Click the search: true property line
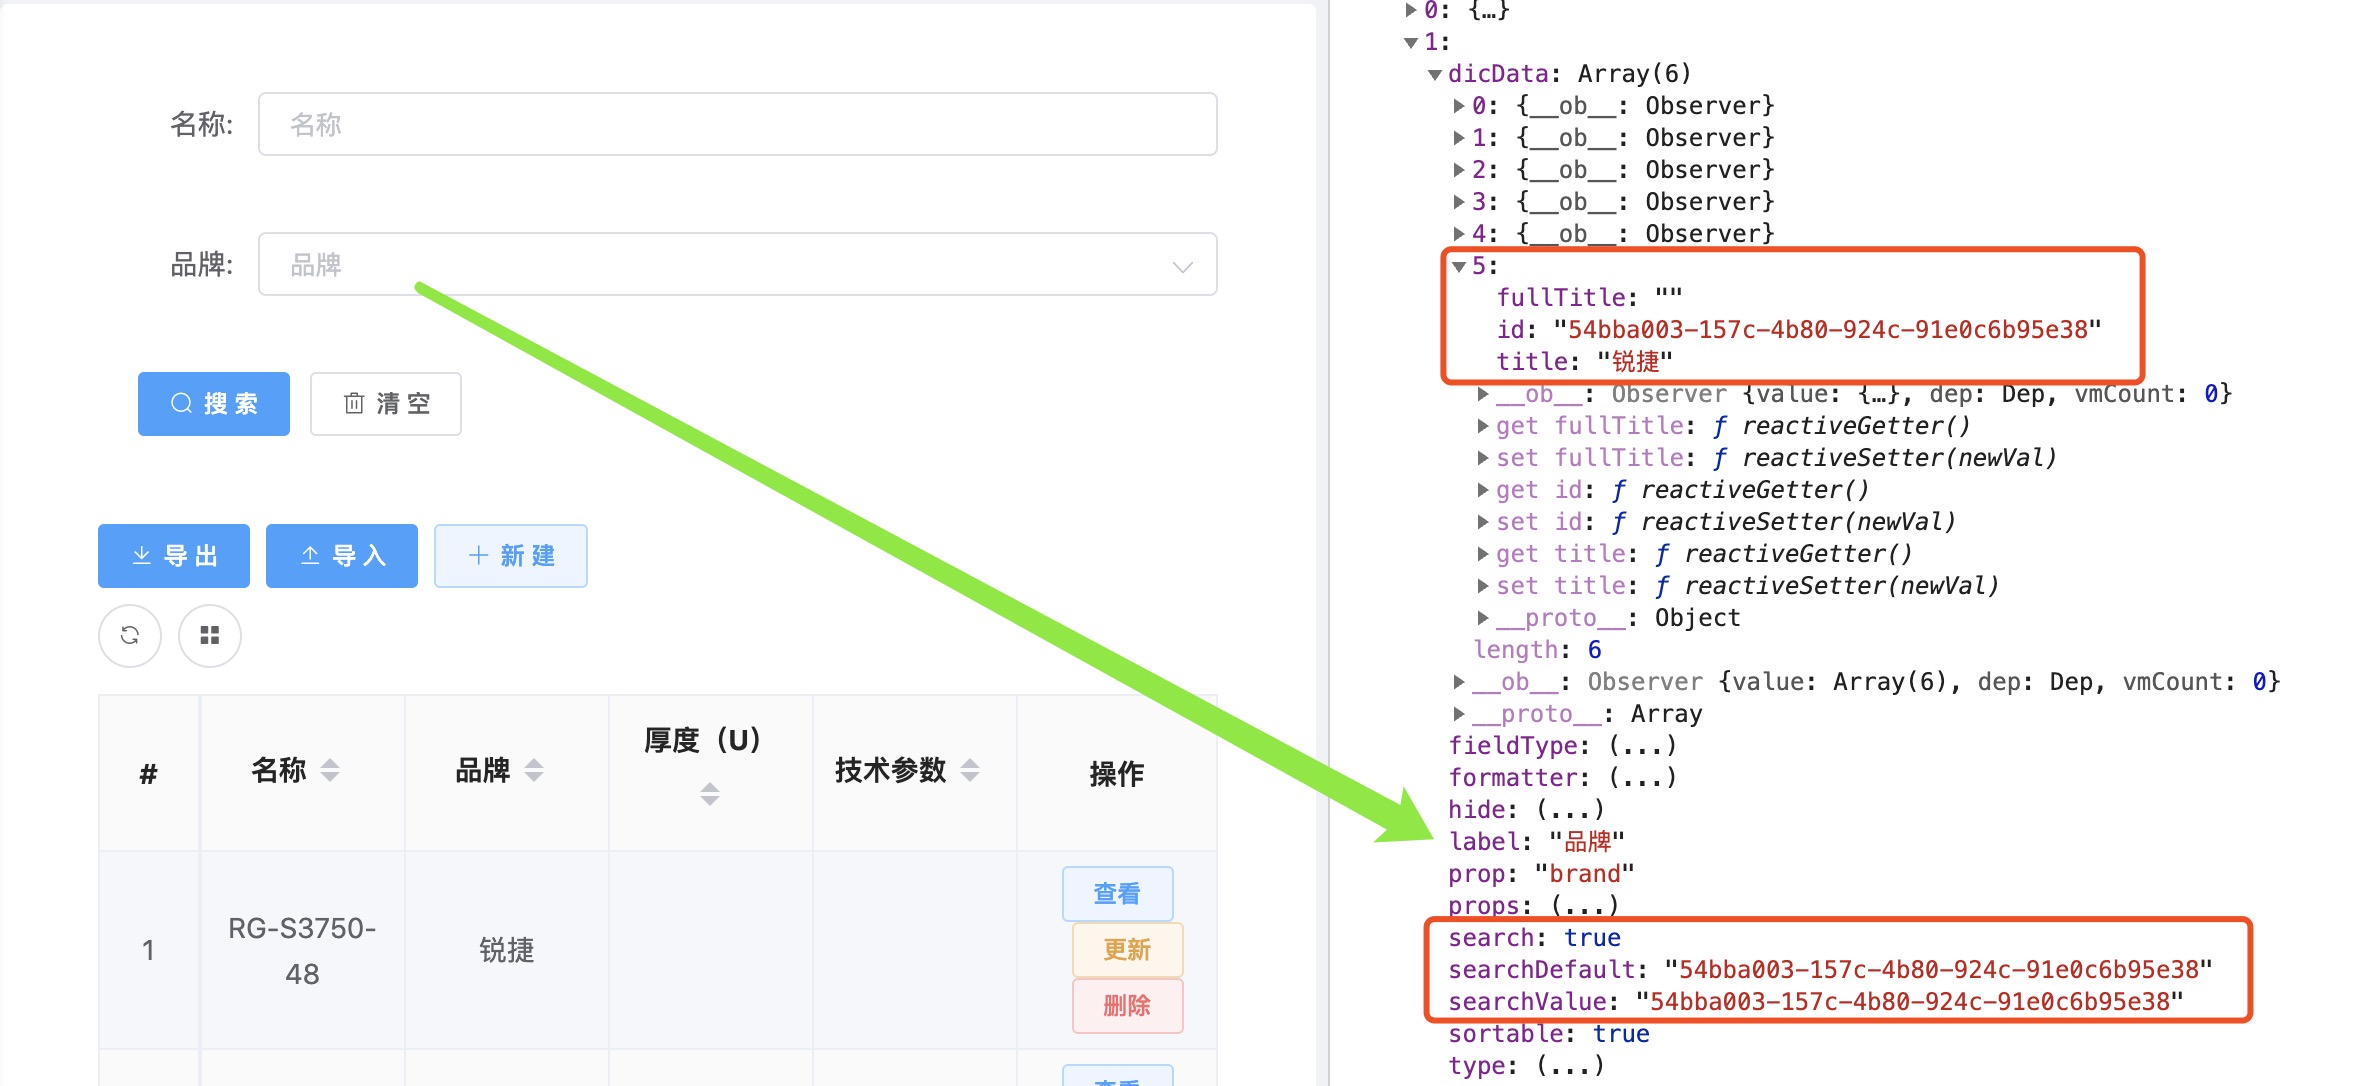 coord(1534,938)
